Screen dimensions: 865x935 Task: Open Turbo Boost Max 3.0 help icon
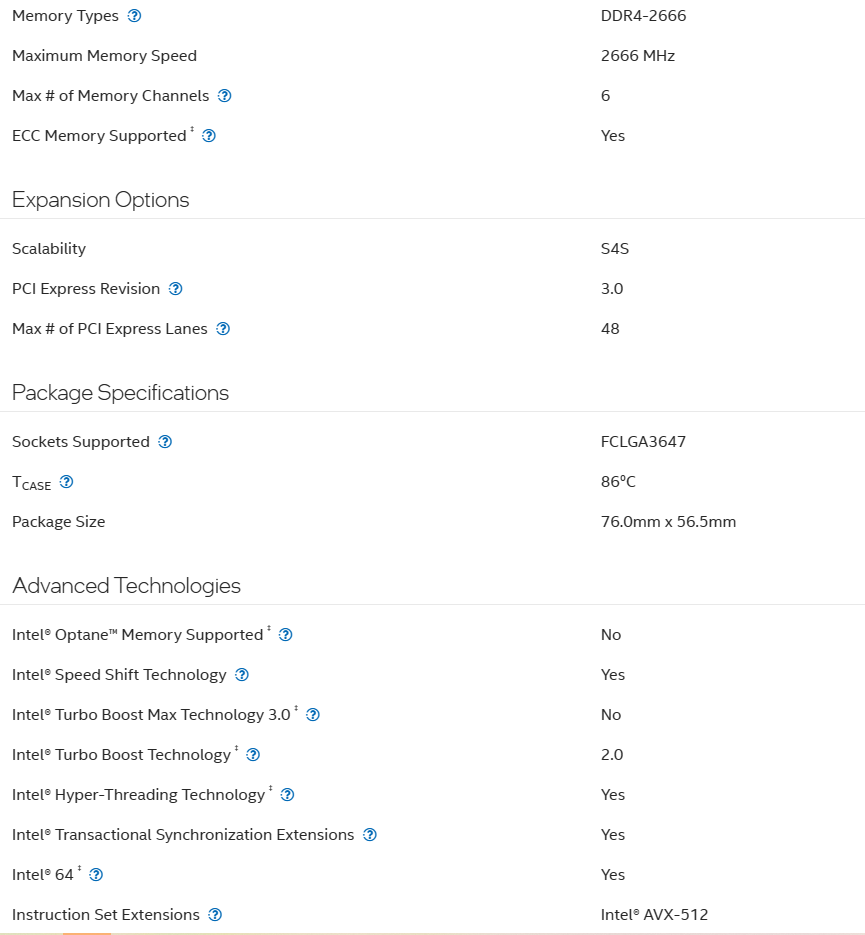313,715
